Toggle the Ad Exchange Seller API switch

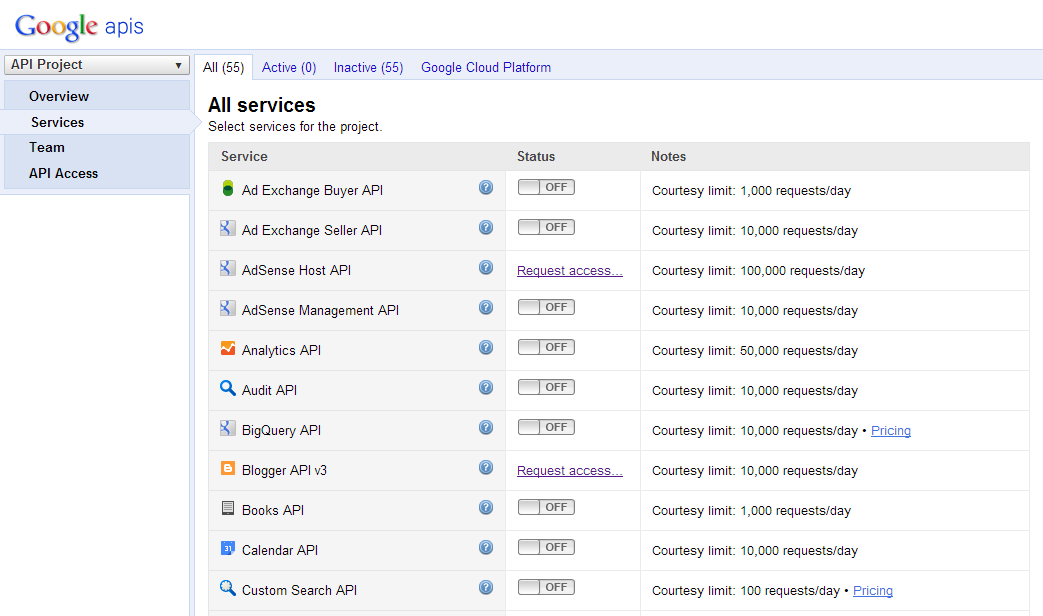point(545,227)
